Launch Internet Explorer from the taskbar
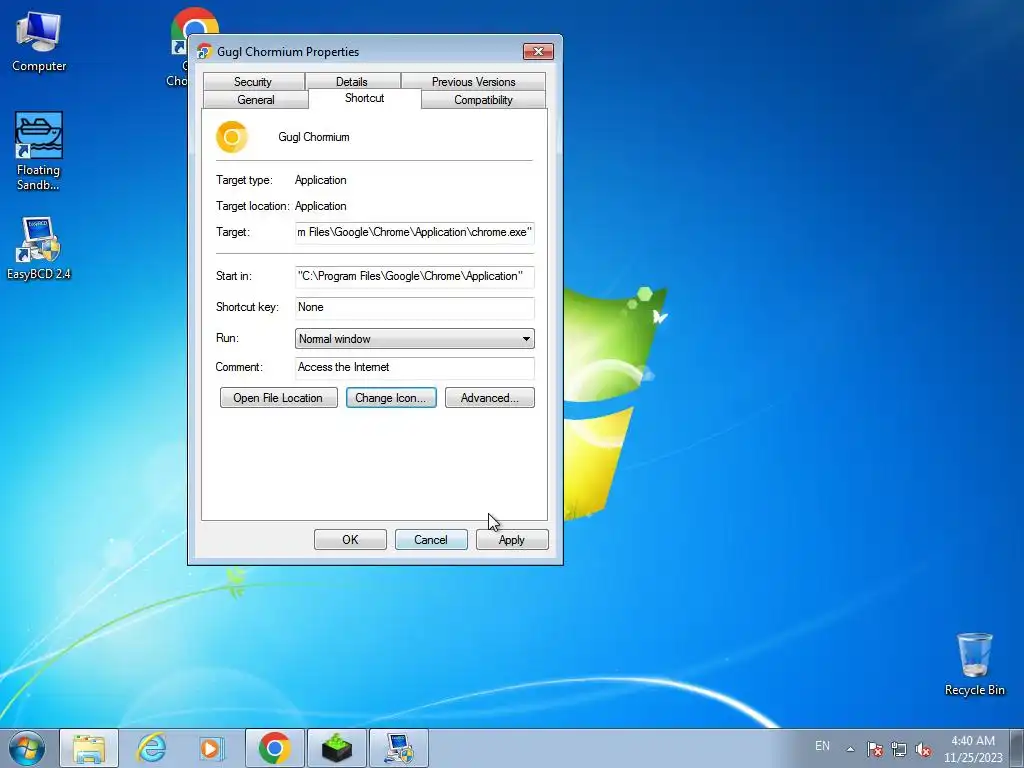The height and width of the screenshot is (768, 1024). point(151,748)
